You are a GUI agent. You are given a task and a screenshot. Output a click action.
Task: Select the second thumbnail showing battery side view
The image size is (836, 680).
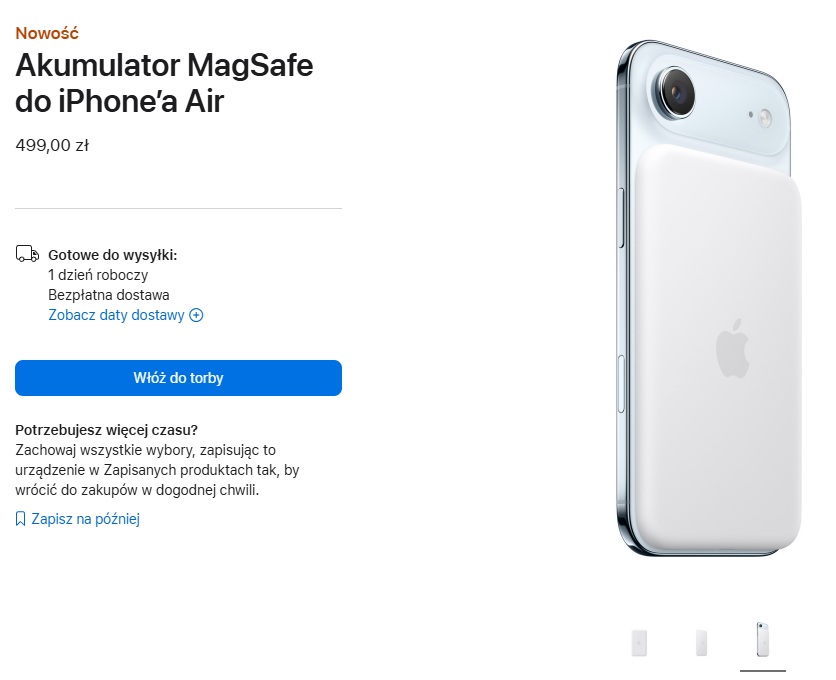pyautogui.click(x=701, y=643)
